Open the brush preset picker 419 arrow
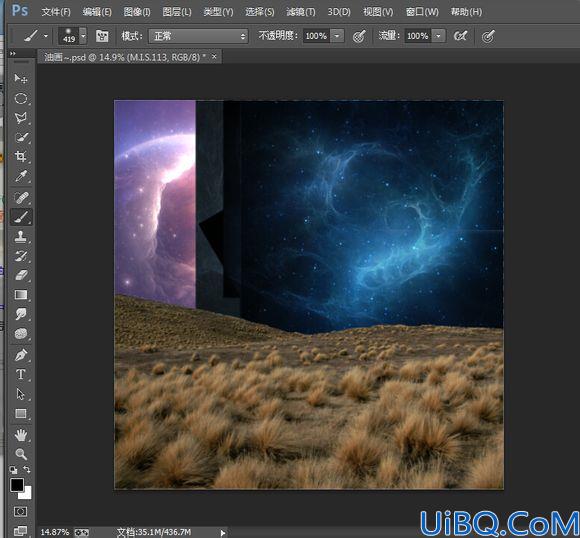Viewport: 580px width, 538px height. tap(84, 36)
